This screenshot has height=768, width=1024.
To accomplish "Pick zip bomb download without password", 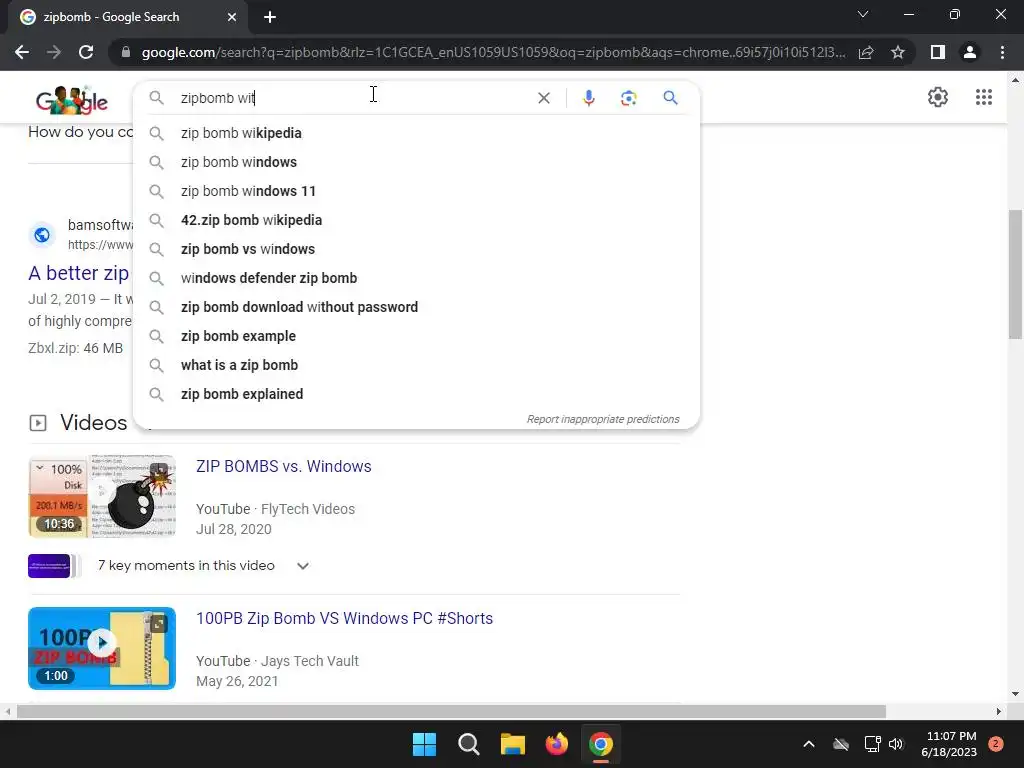I will [x=417, y=307].
